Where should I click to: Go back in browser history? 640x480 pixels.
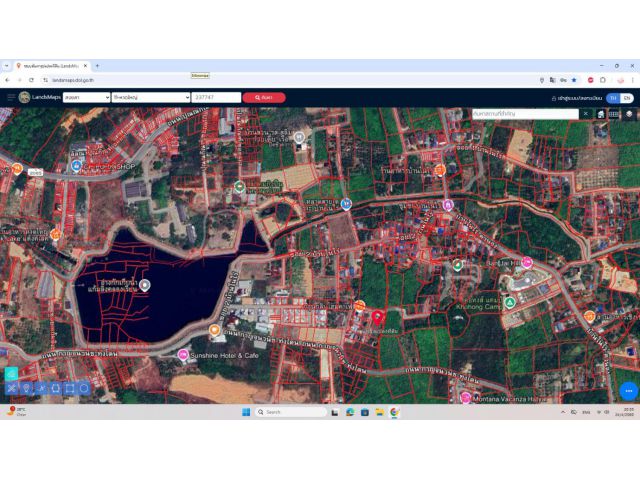pos(7,80)
